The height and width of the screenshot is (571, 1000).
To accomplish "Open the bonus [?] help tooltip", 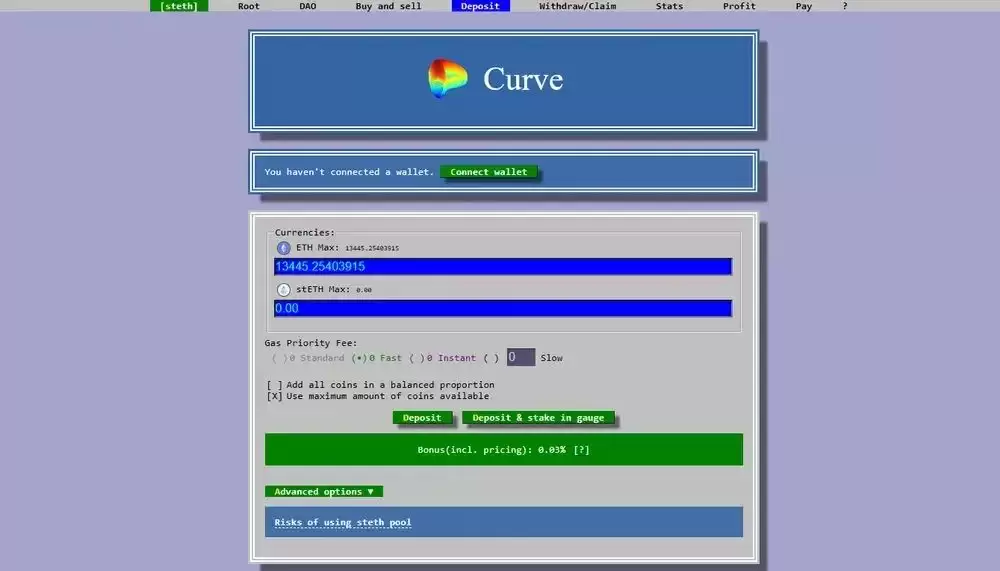I will 581,450.
